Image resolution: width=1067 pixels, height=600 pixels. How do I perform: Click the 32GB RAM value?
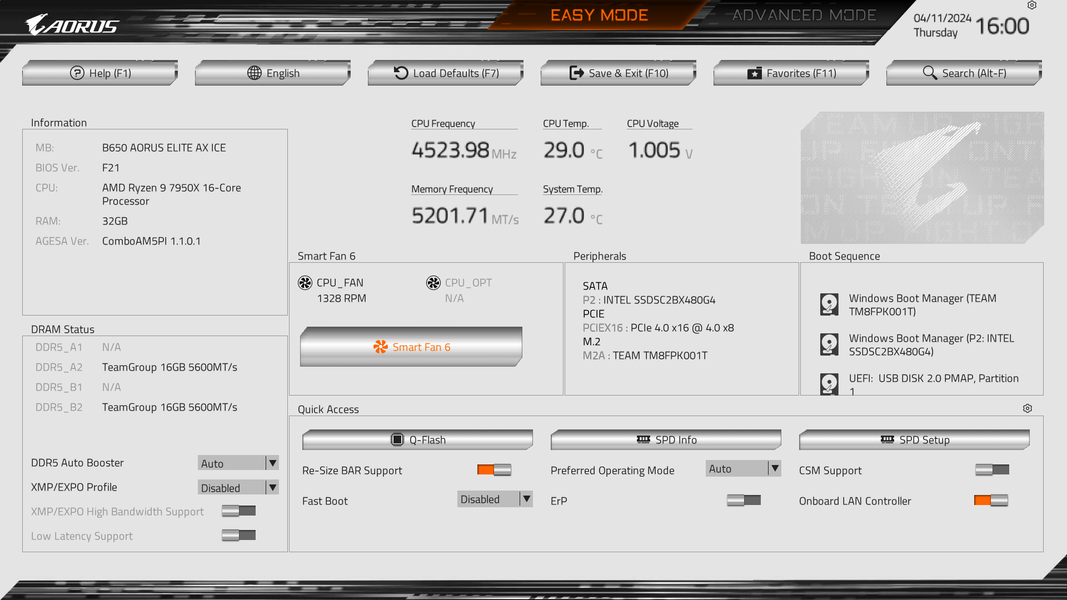[115, 221]
